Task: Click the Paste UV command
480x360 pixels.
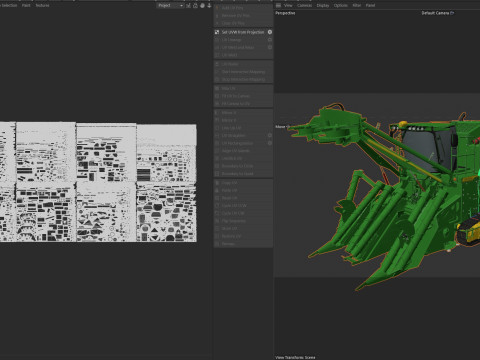Action: pyautogui.click(x=243, y=190)
